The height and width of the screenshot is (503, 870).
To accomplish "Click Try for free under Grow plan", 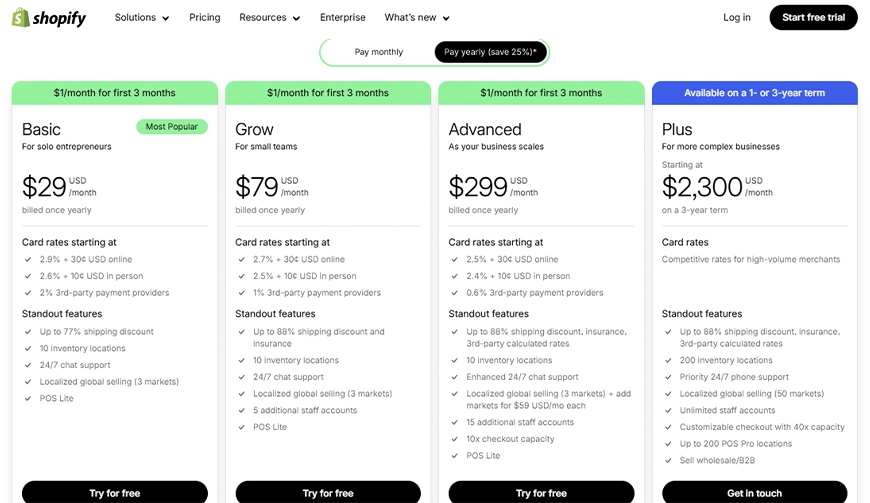I will click(x=328, y=492).
